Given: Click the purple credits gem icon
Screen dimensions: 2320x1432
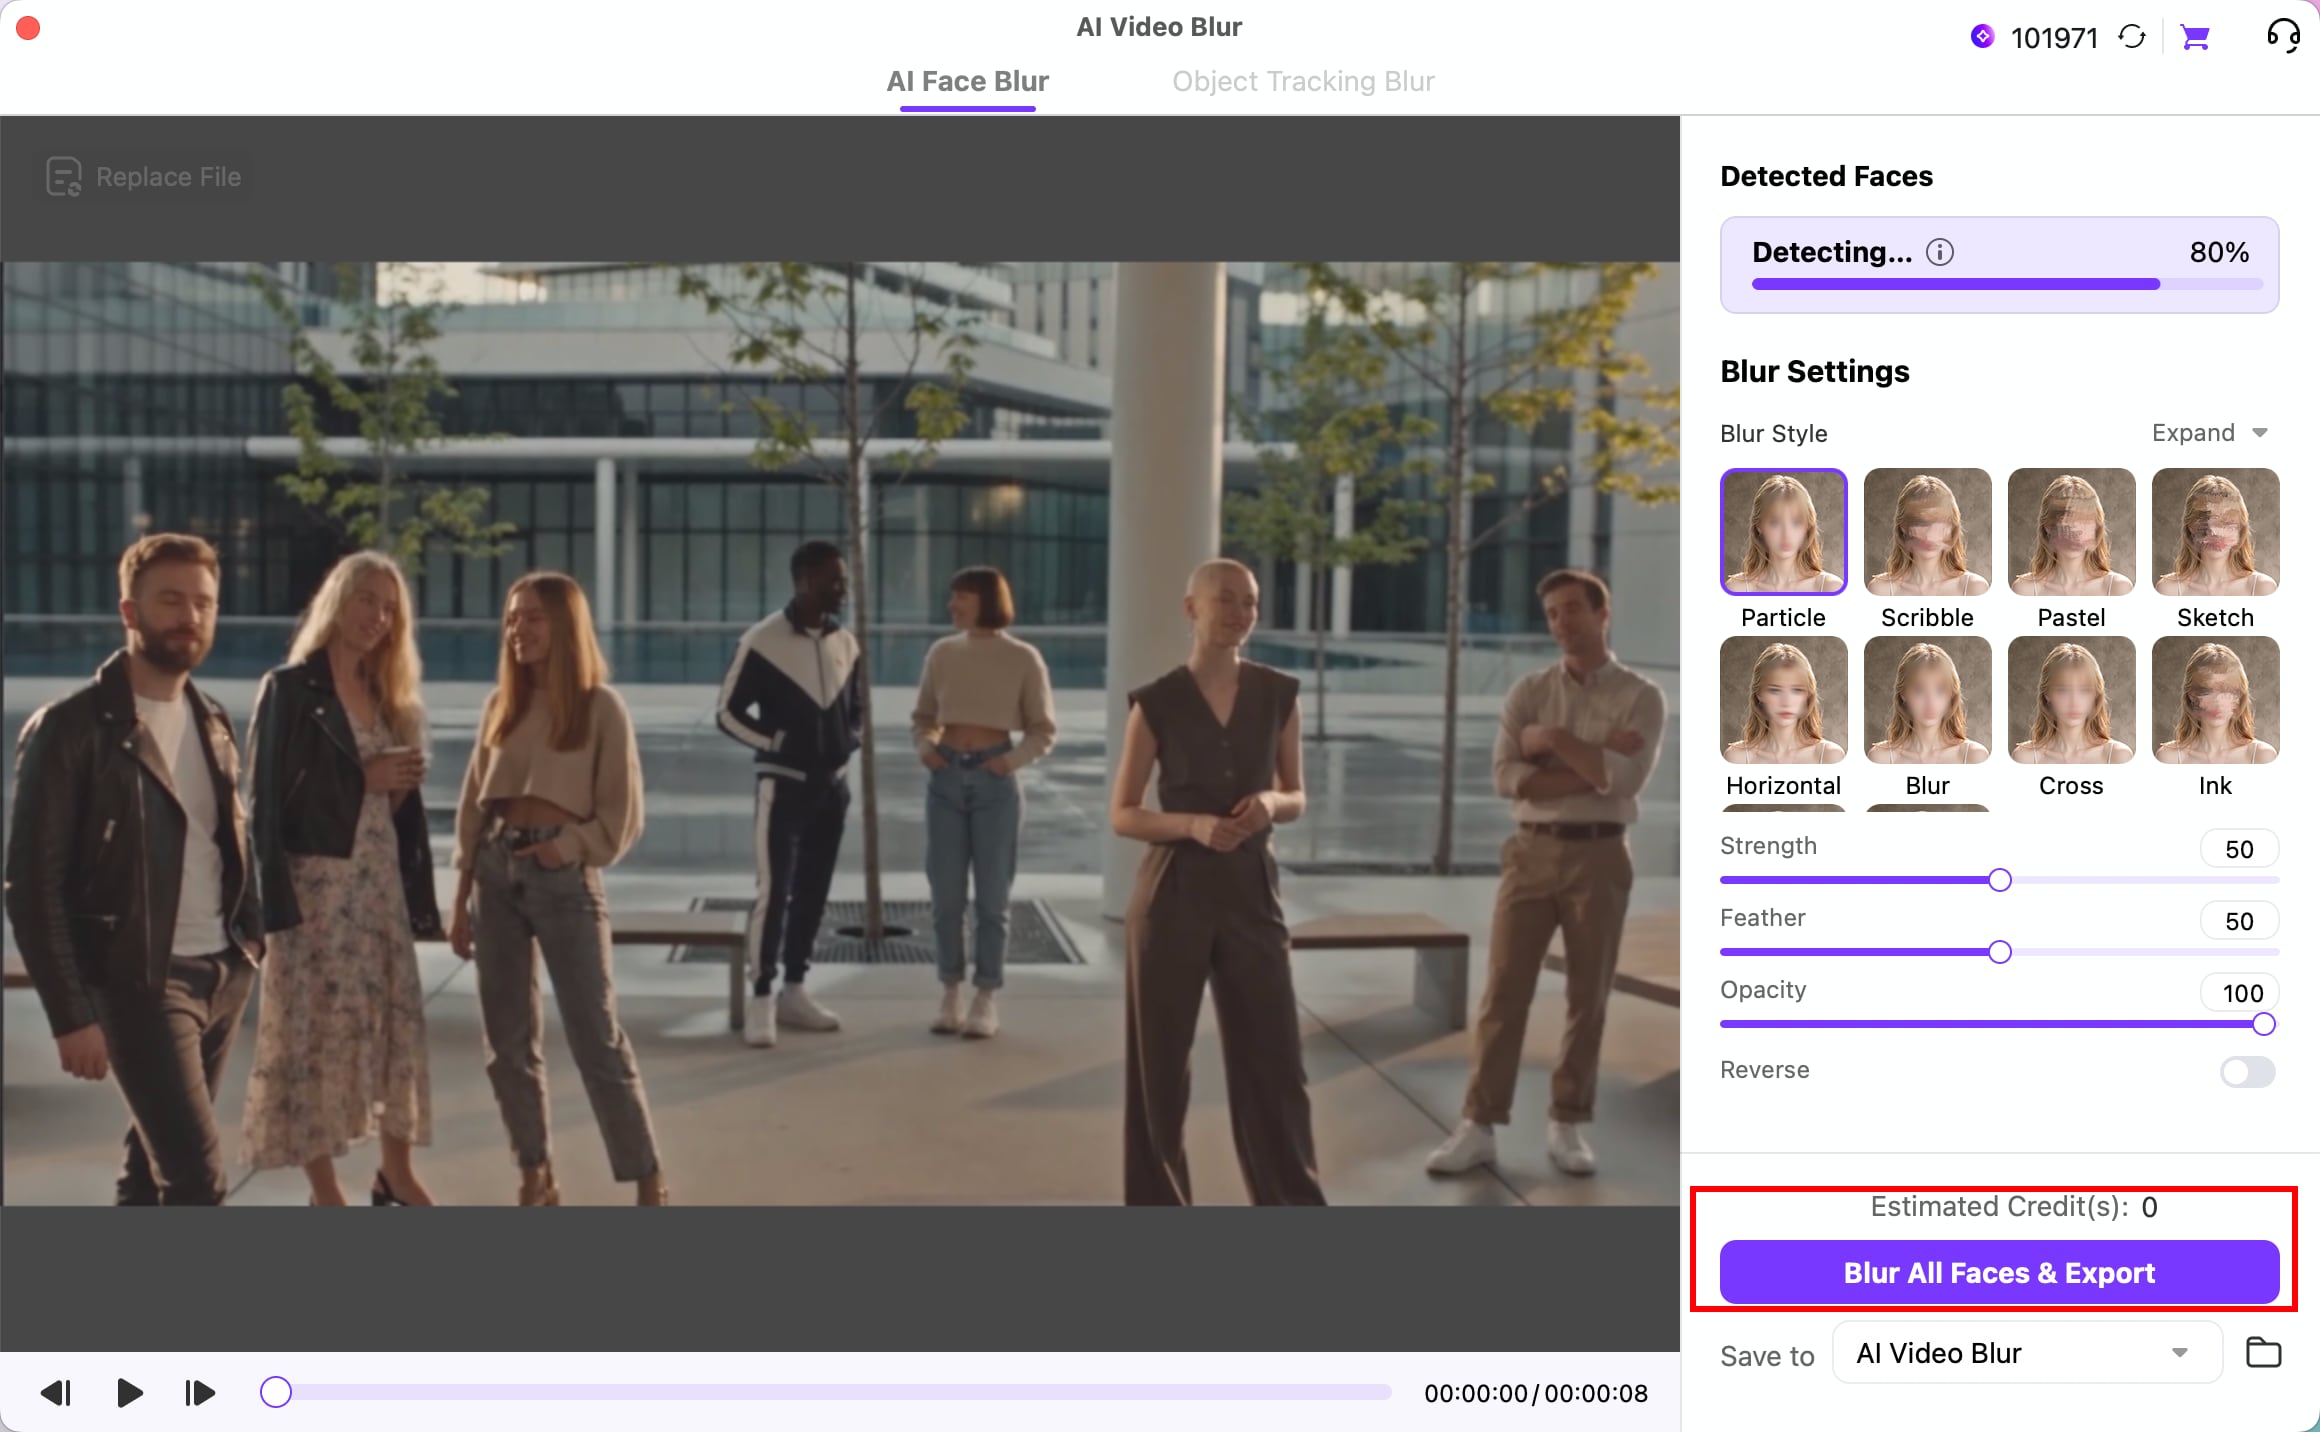Looking at the screenshot, I should tap(1982, 37).
